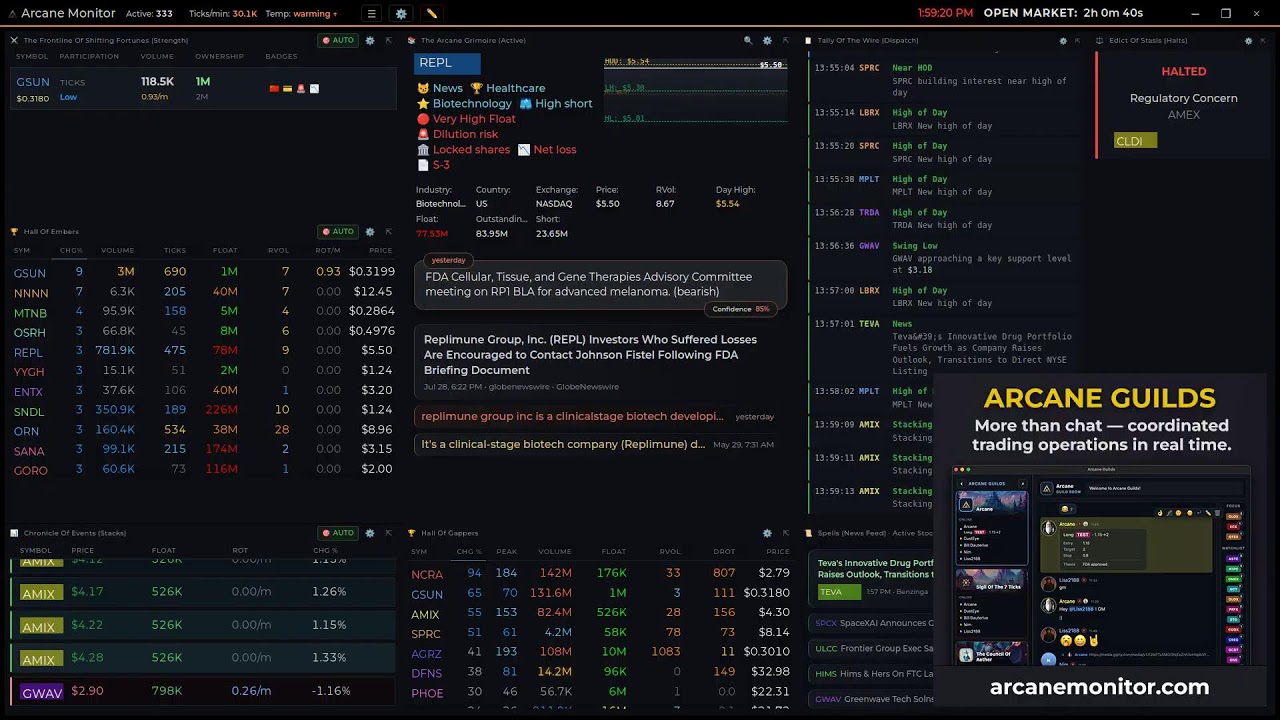Open Edict Of Stasis settings gear
Viewport: 1280px width, 720px height.
pos(1248,40)
